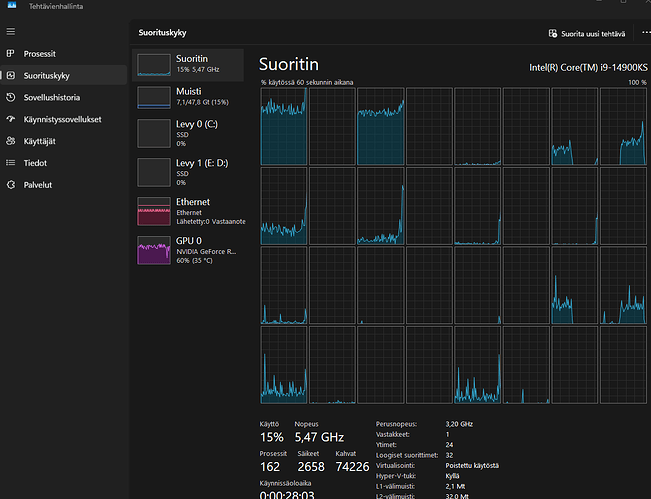Click the Käyttäjät people icon
This screenshot has width=651, height=499.
coord(11,141)
